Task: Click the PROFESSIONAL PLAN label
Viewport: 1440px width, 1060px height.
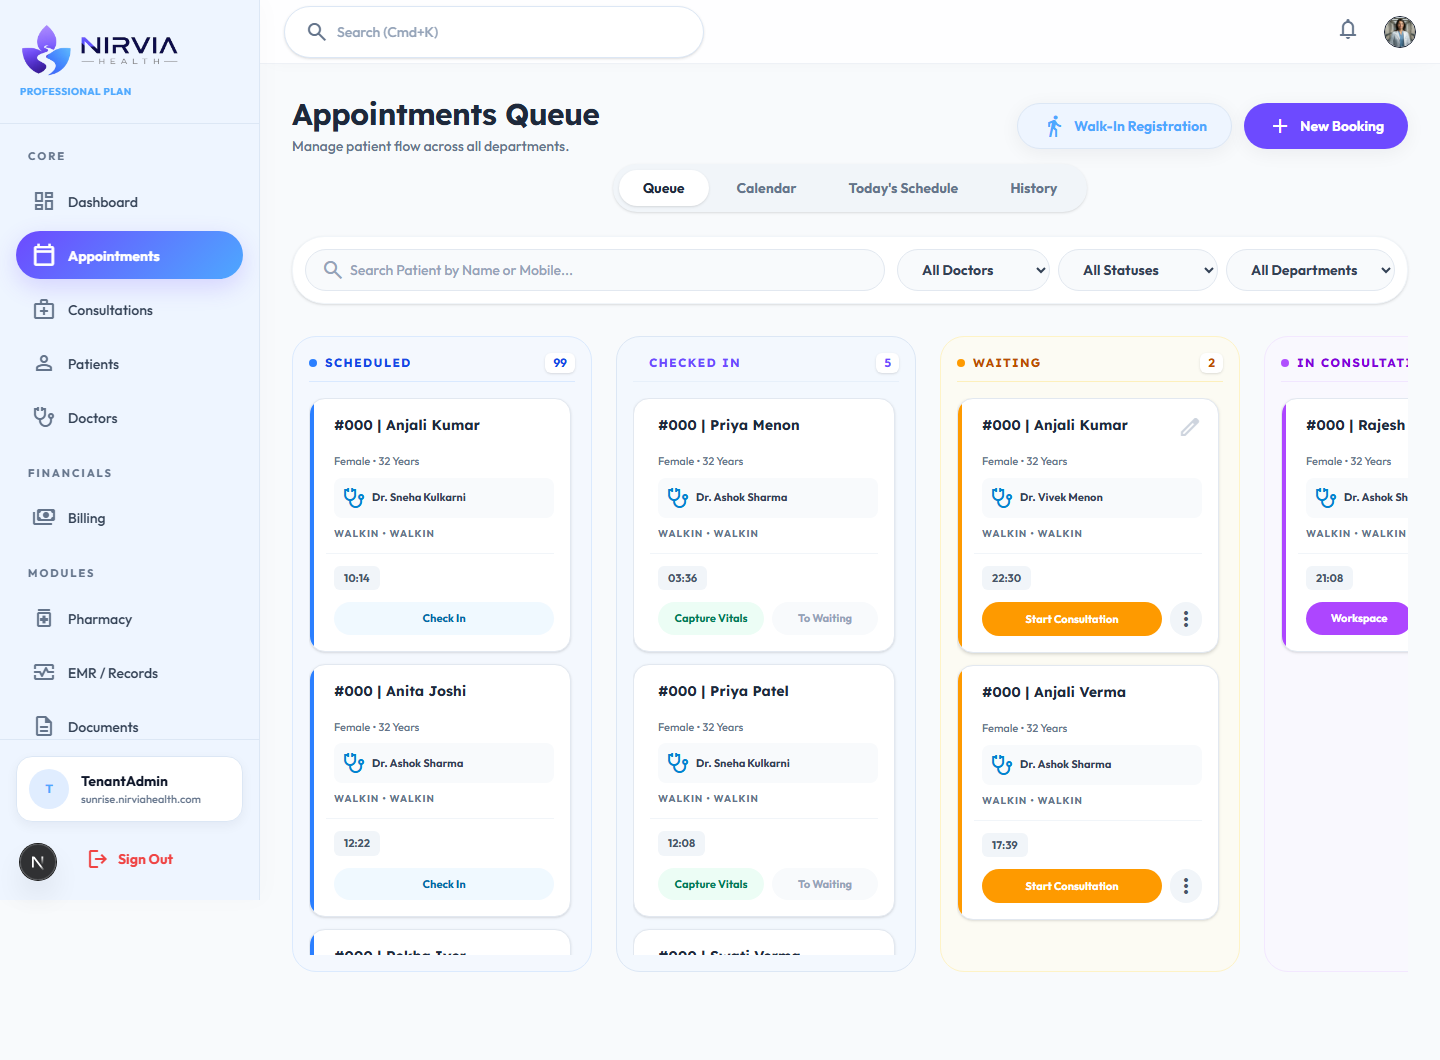Action: point(76,91)
